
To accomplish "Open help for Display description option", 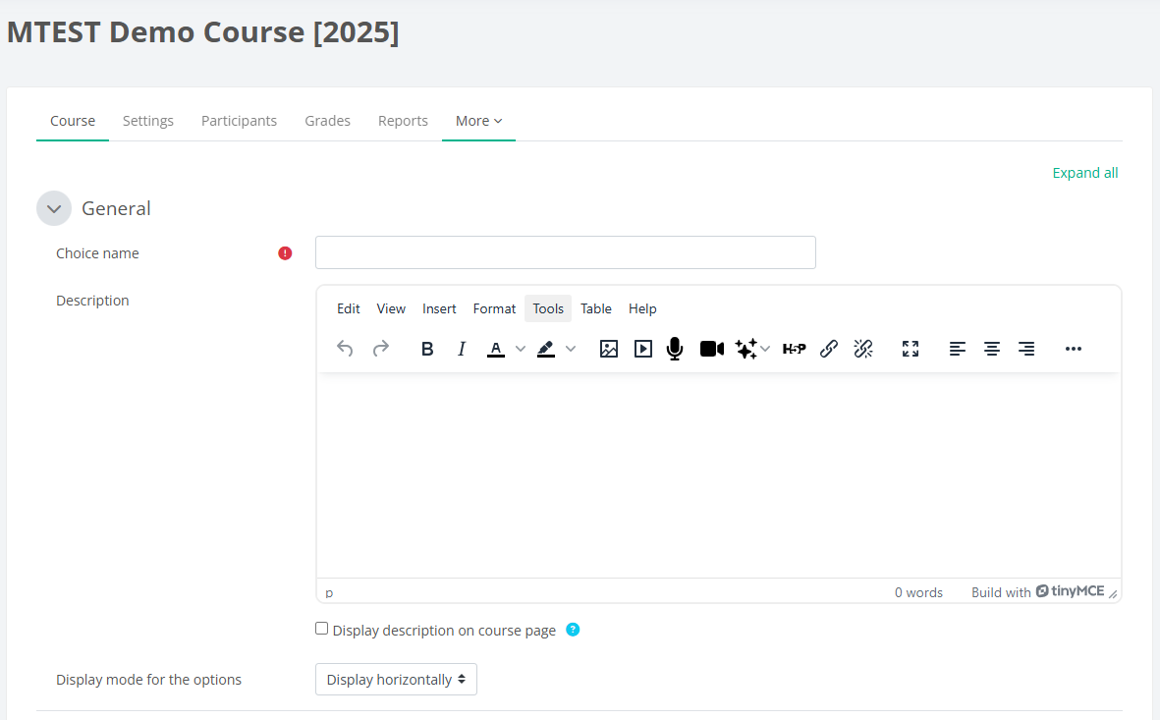I will point(572,630).
